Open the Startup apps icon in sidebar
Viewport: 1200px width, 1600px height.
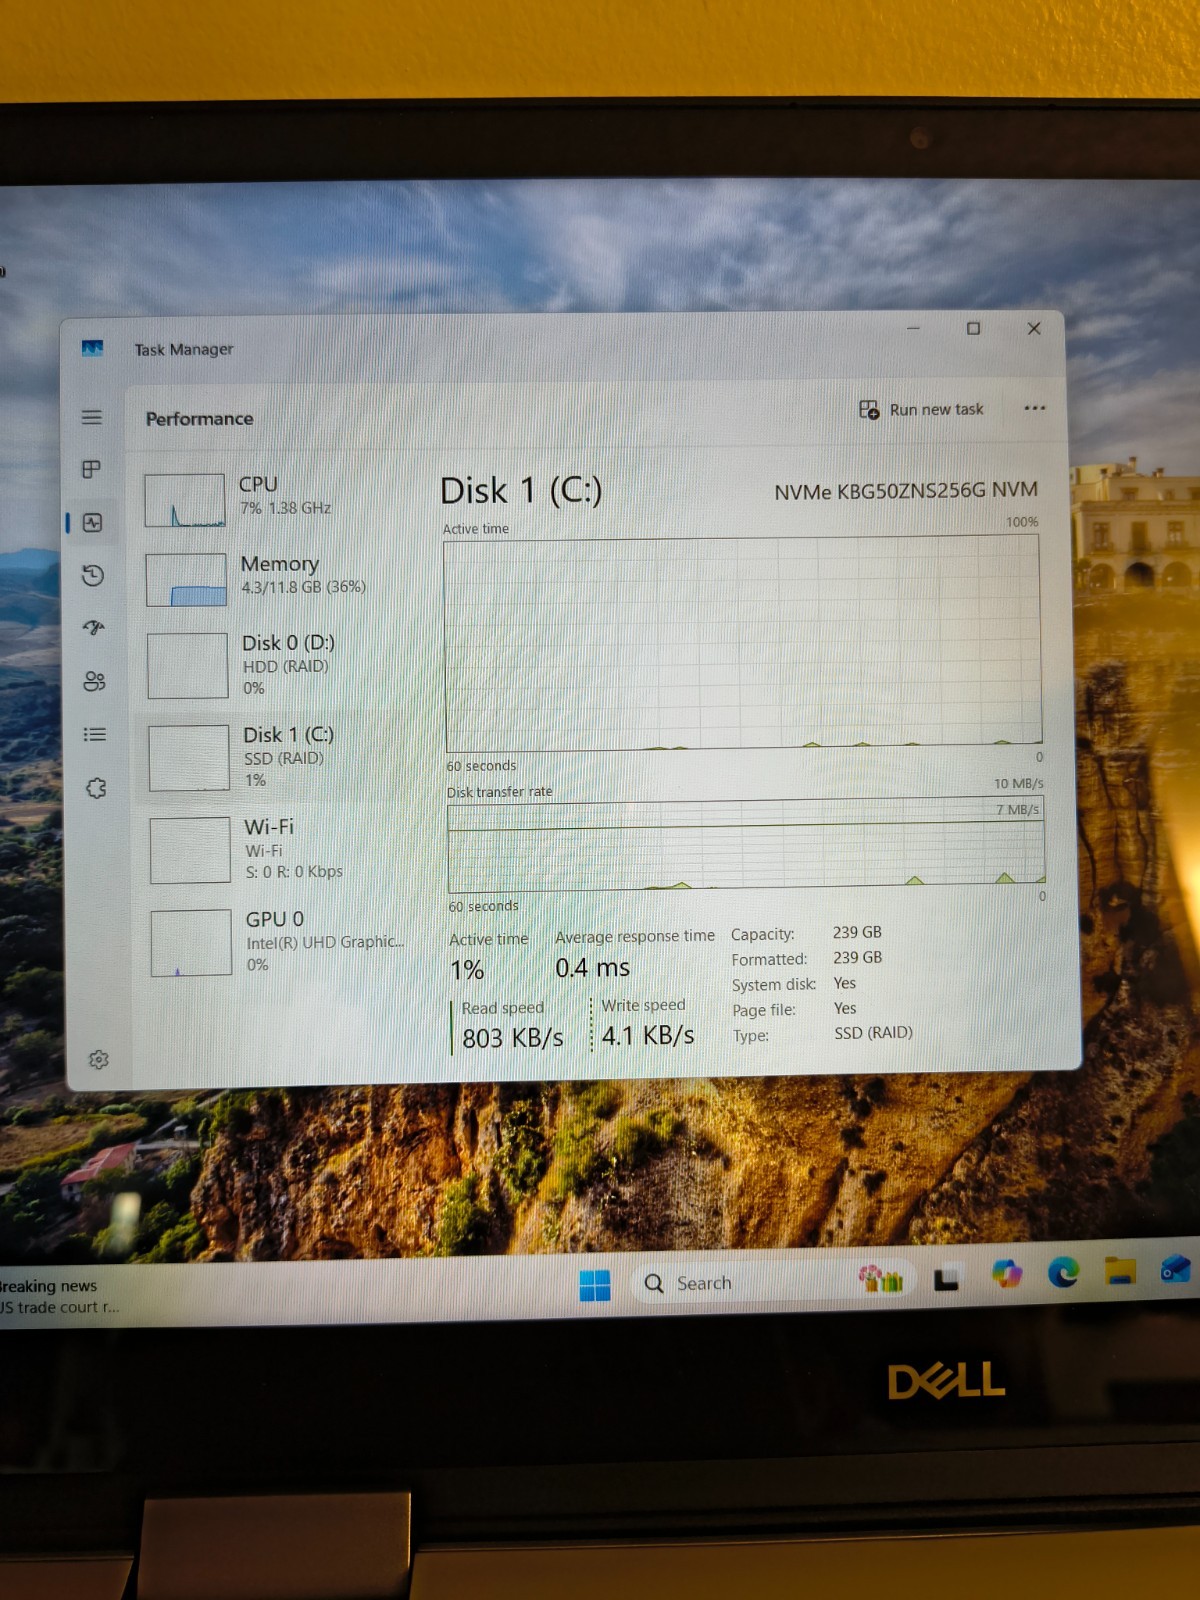point(94,628)
